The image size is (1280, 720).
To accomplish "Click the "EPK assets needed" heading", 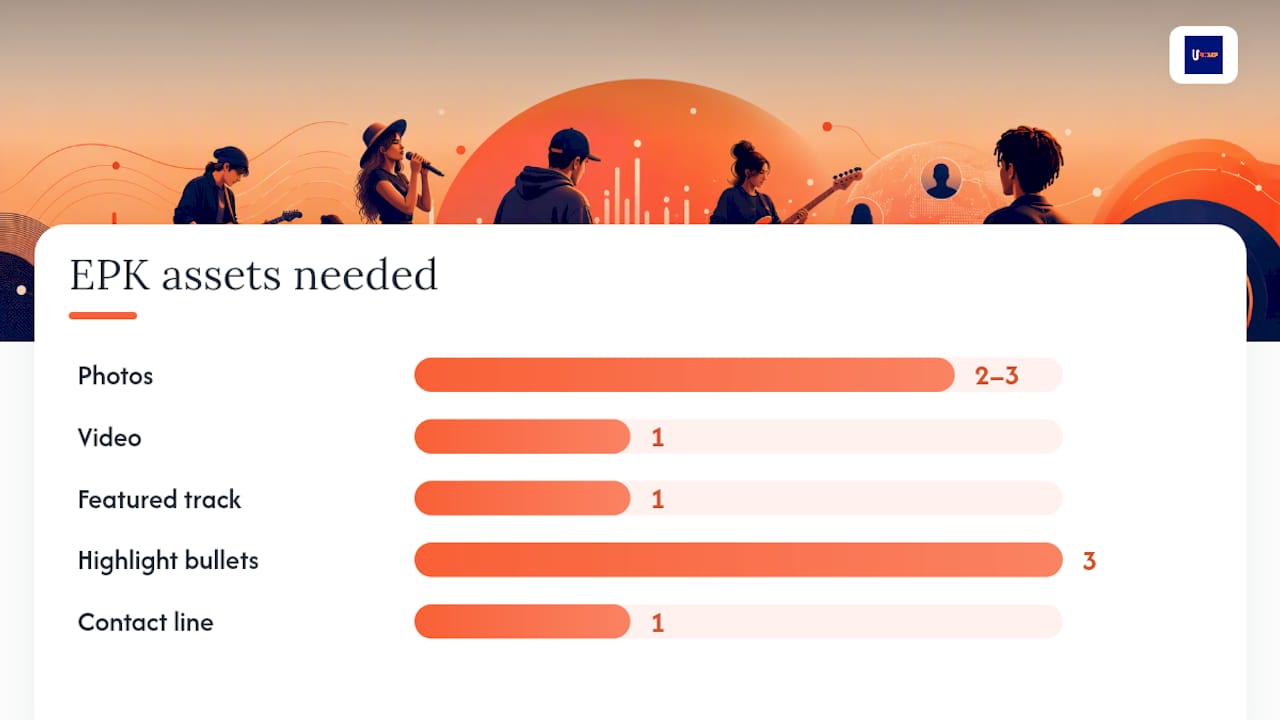I will (253, 275).
